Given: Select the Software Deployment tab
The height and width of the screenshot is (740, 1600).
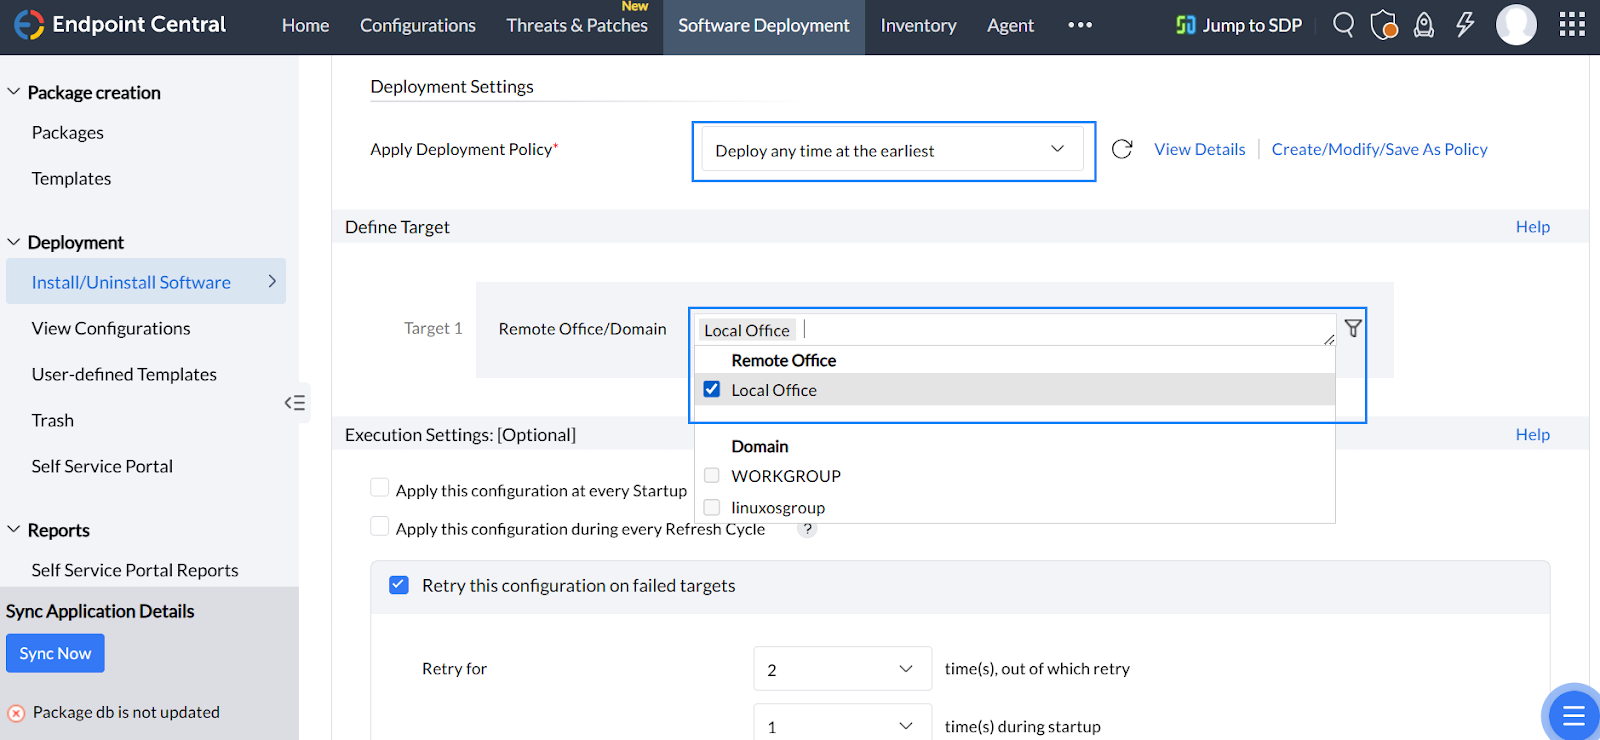Looking at the screenshot, I should [764, 25].
